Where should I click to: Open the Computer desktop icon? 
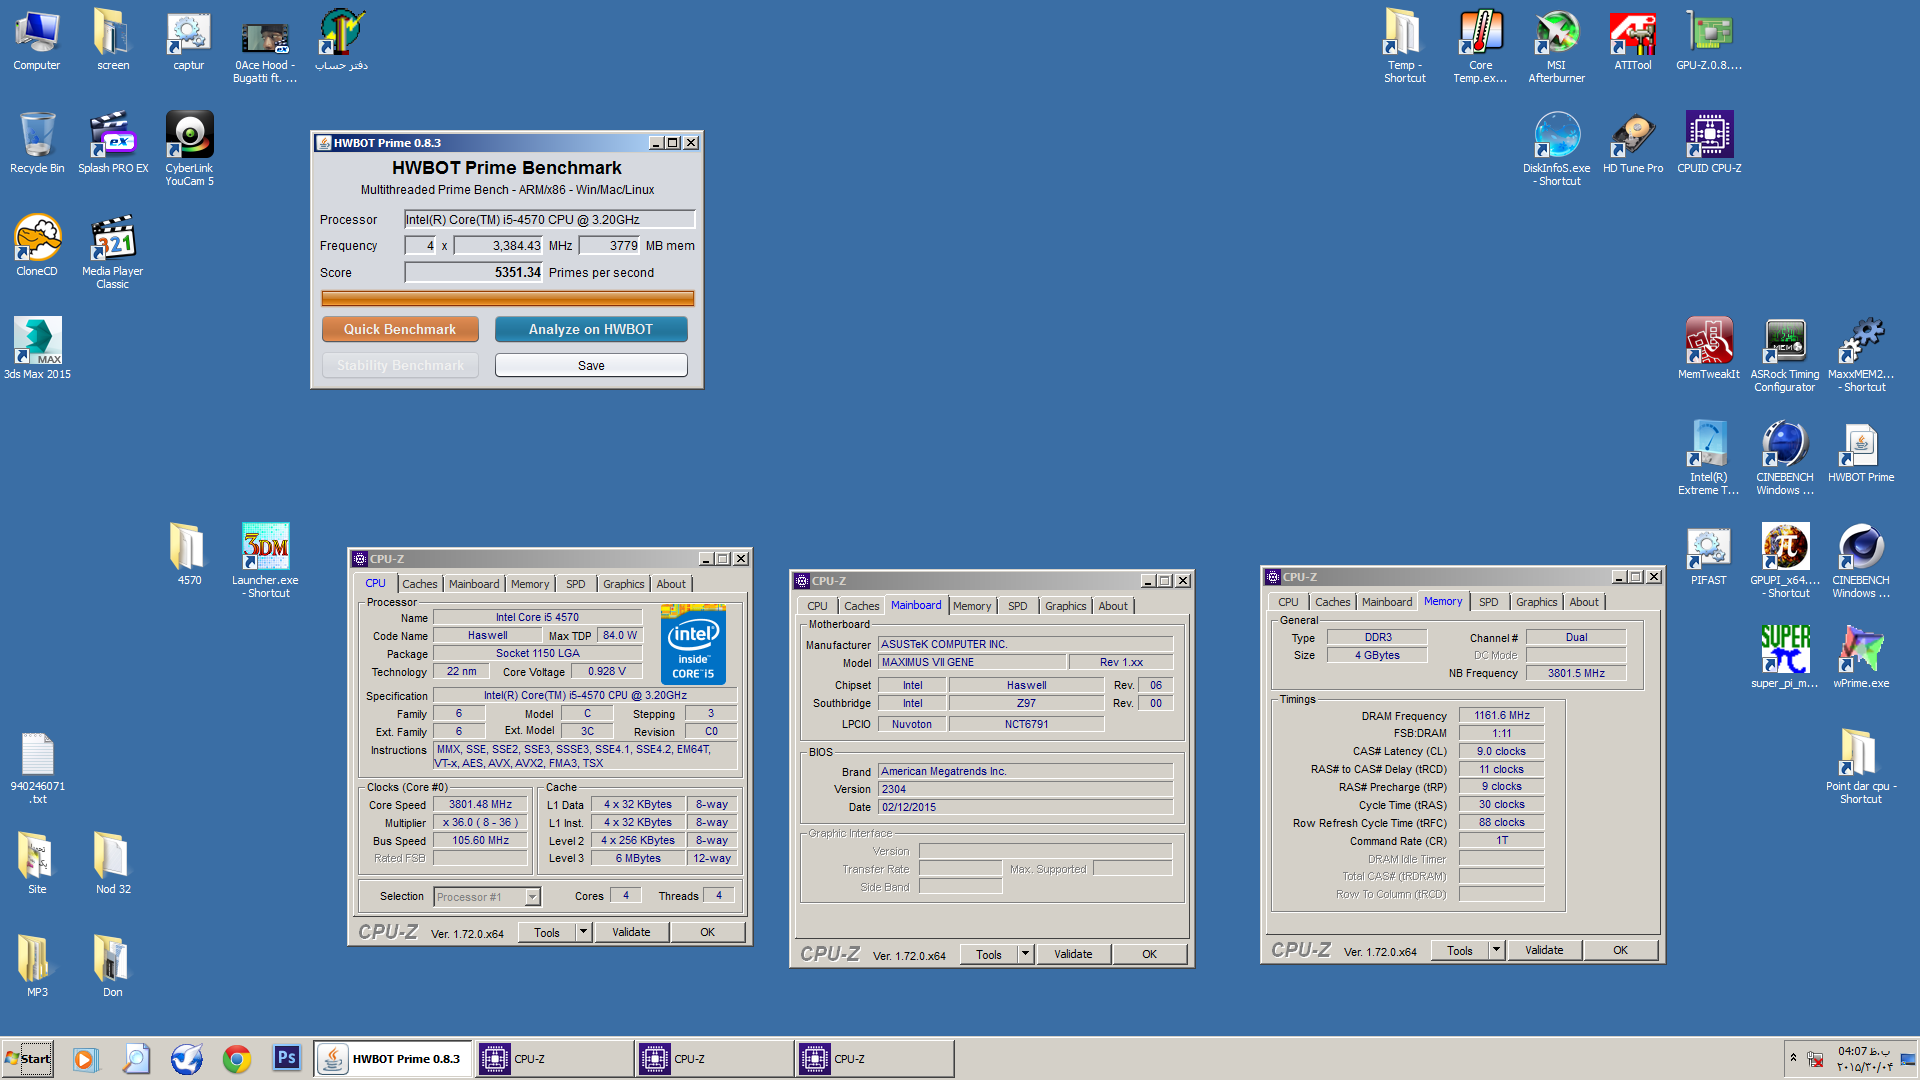[x=37, y=40]
